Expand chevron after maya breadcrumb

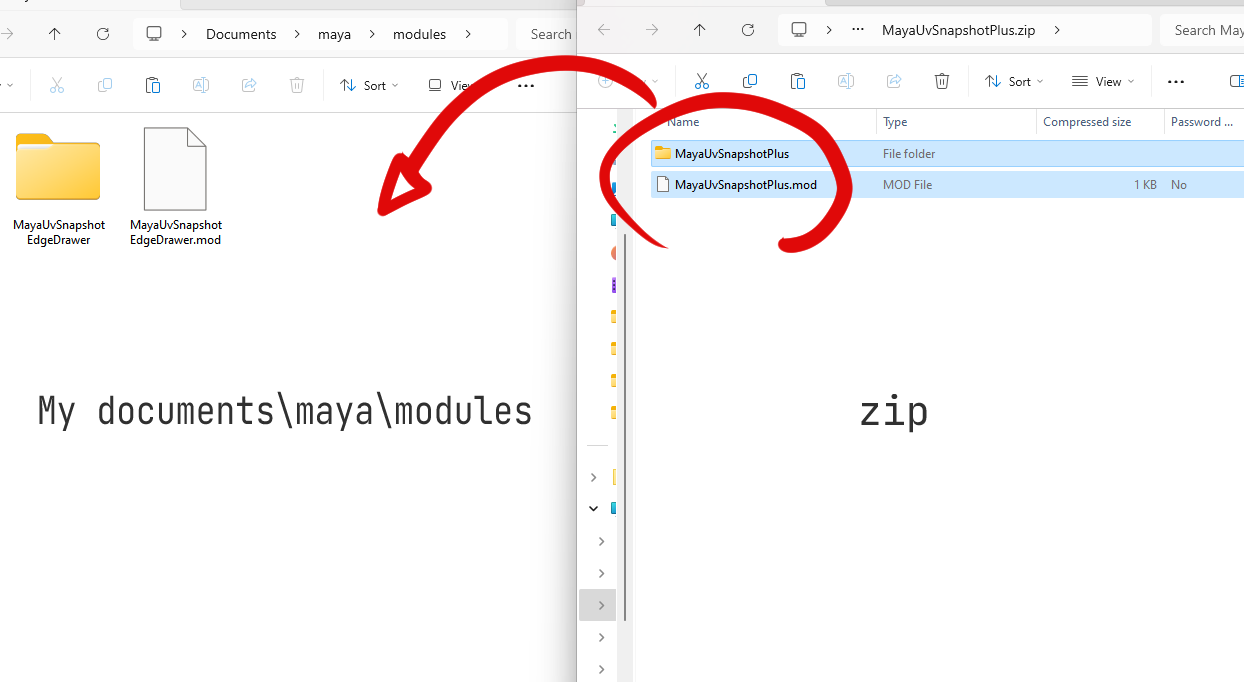371,34
